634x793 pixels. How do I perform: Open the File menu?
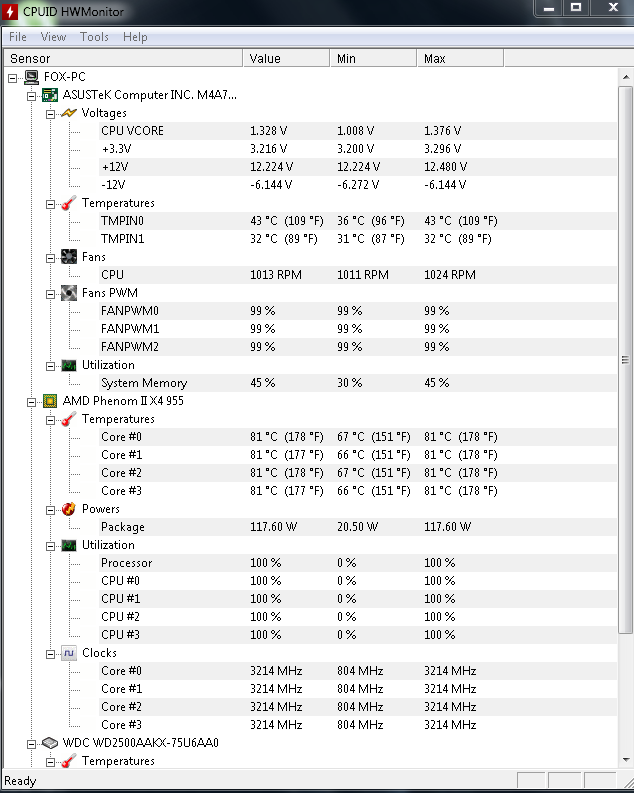point(18,37)
